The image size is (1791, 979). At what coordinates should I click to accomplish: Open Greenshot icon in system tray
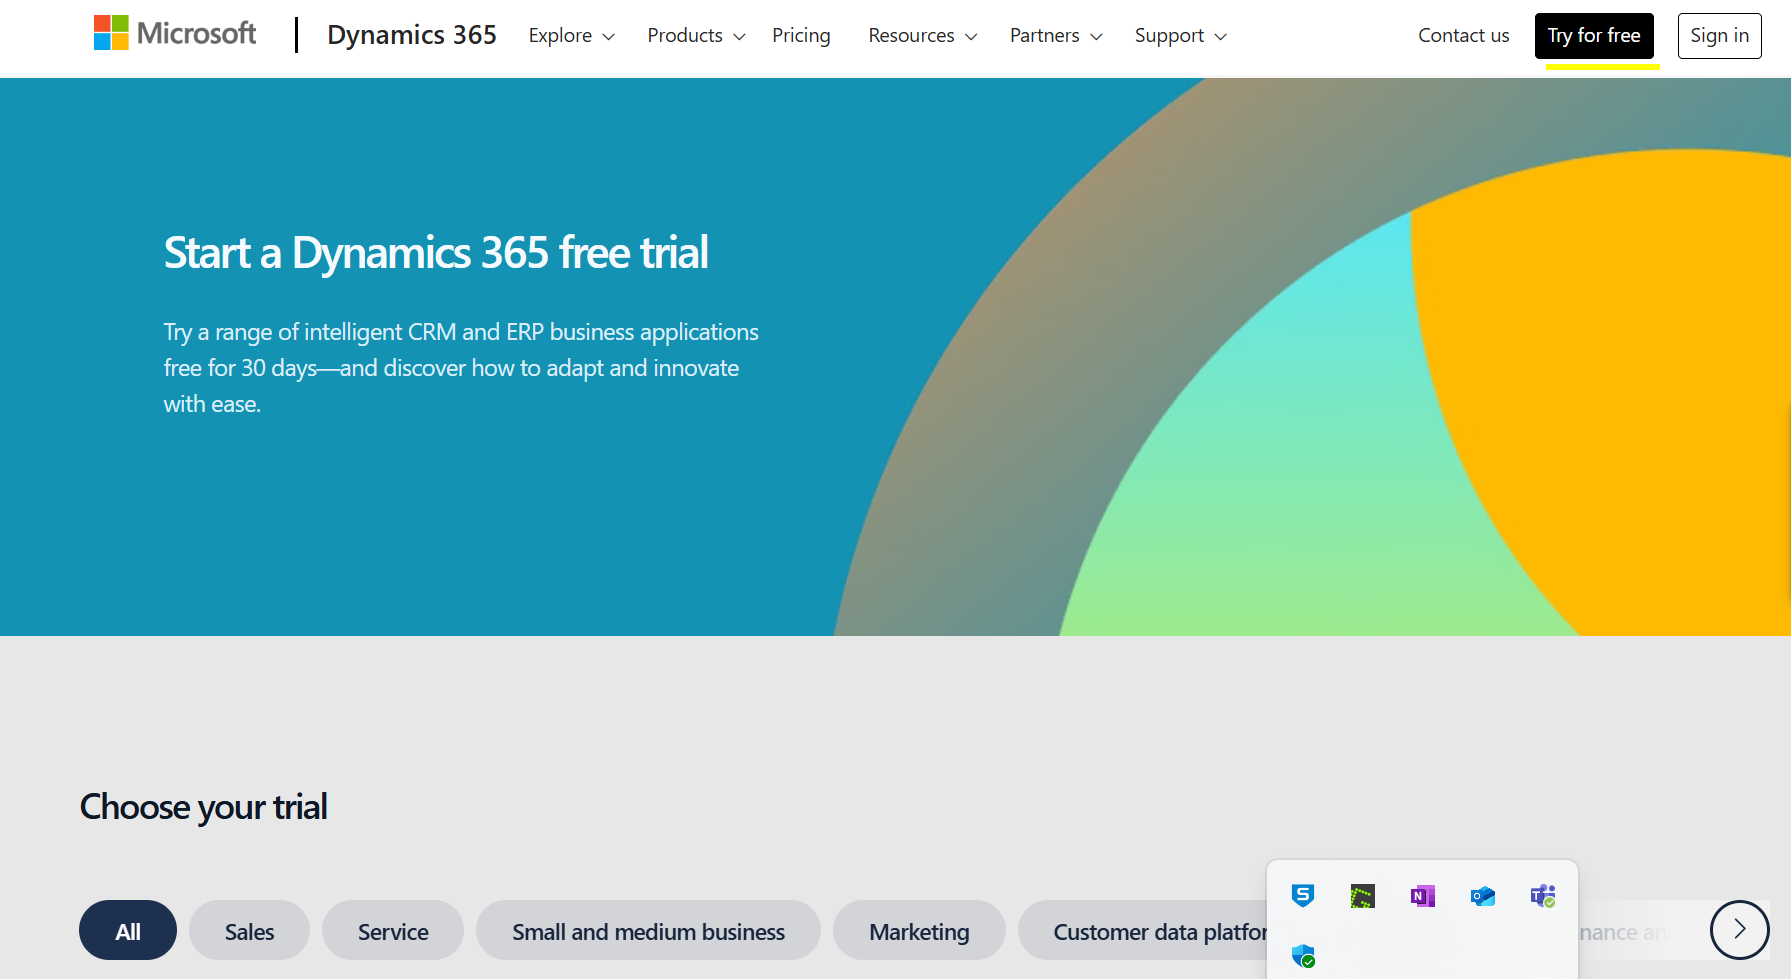pos(1362,896)
